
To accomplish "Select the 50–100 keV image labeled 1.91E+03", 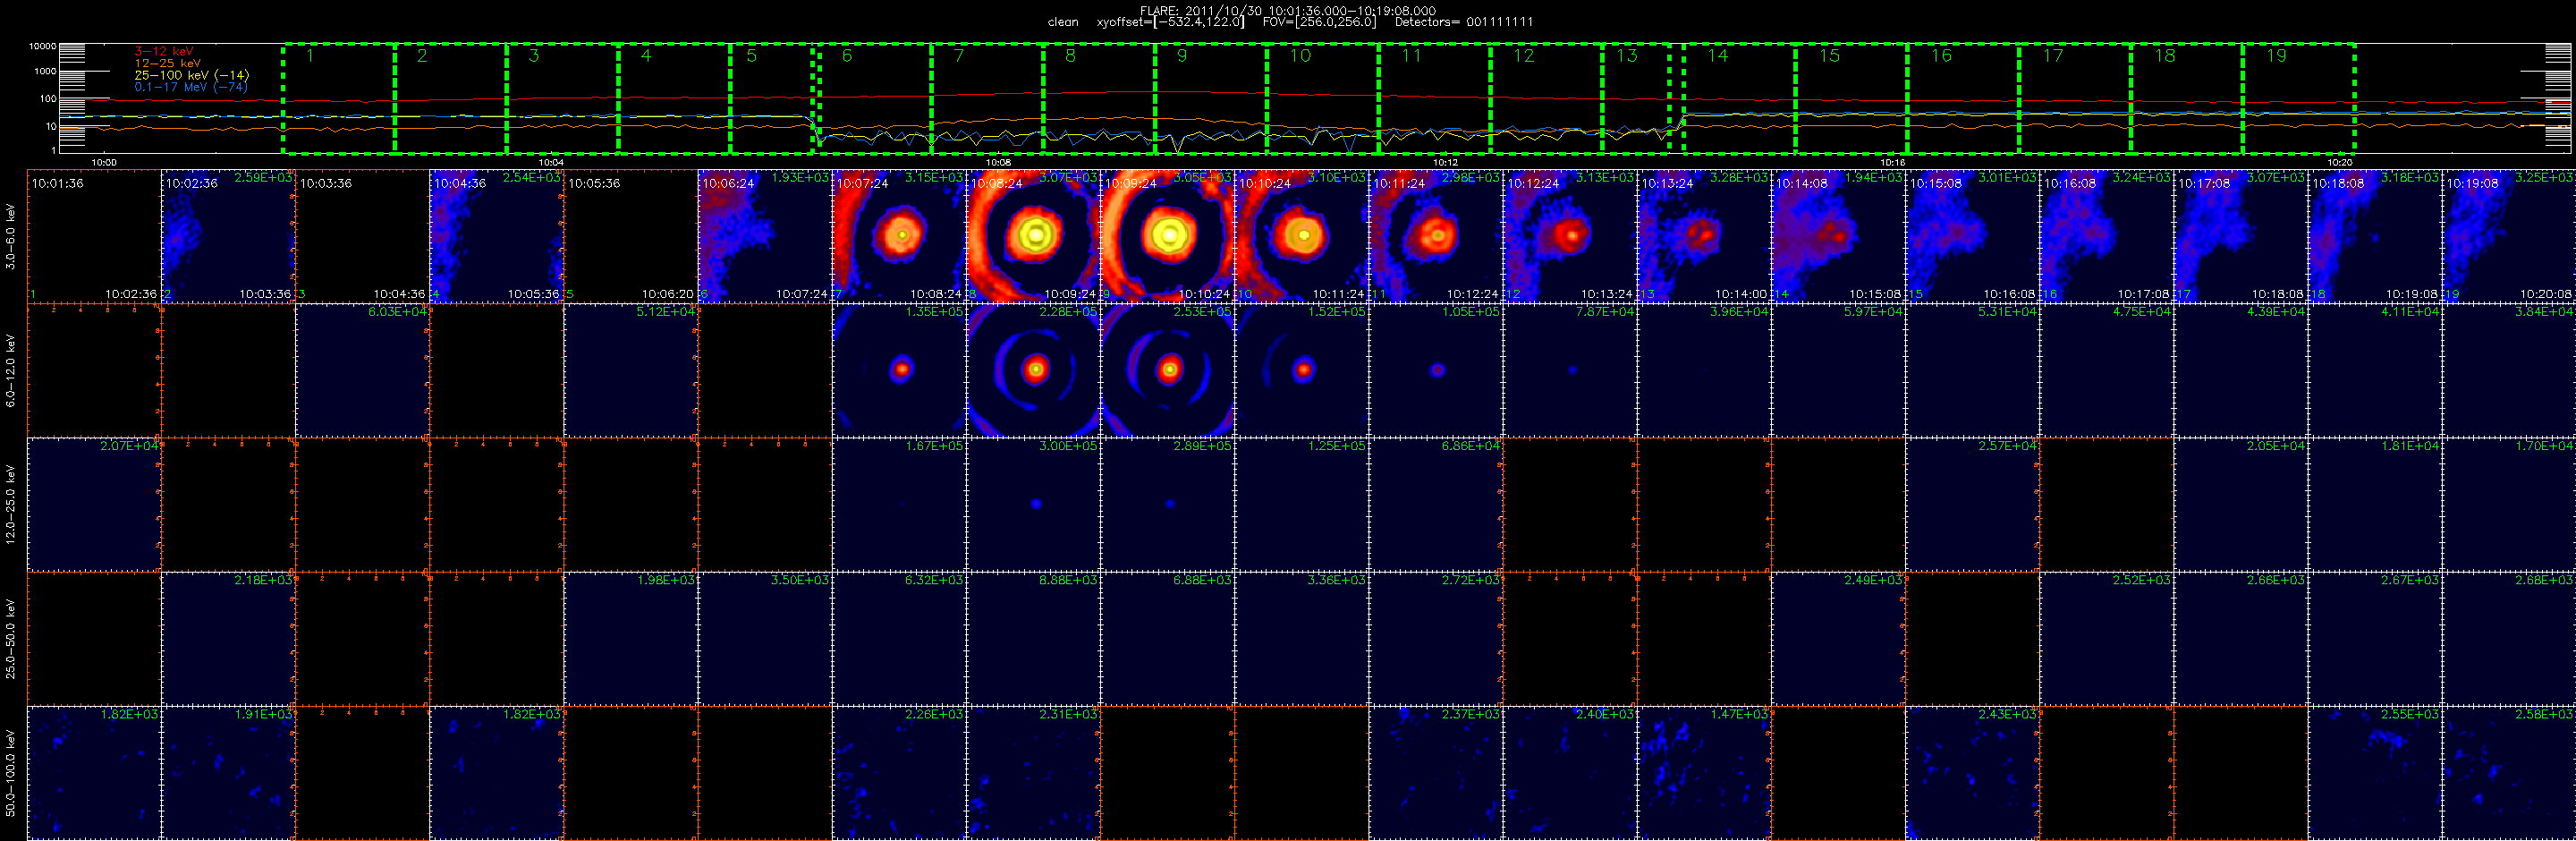I will (228, 773).
